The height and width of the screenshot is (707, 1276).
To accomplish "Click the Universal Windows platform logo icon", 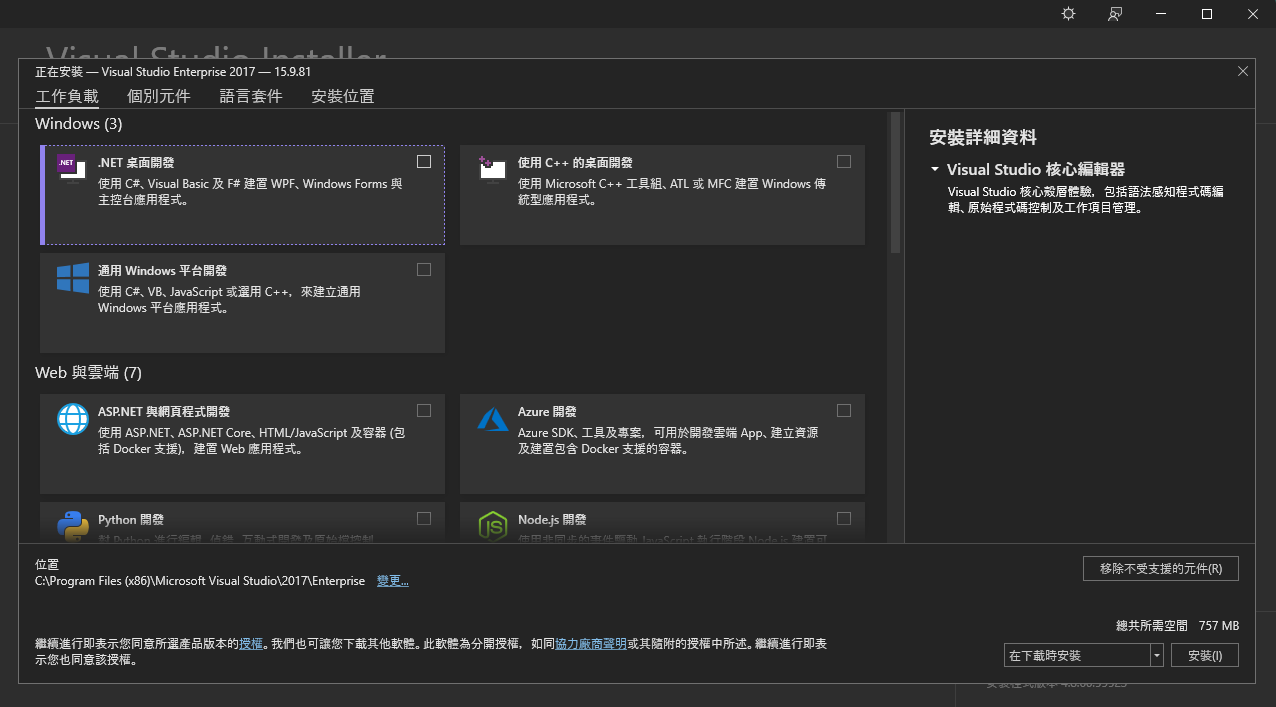I will coord(73,278).
